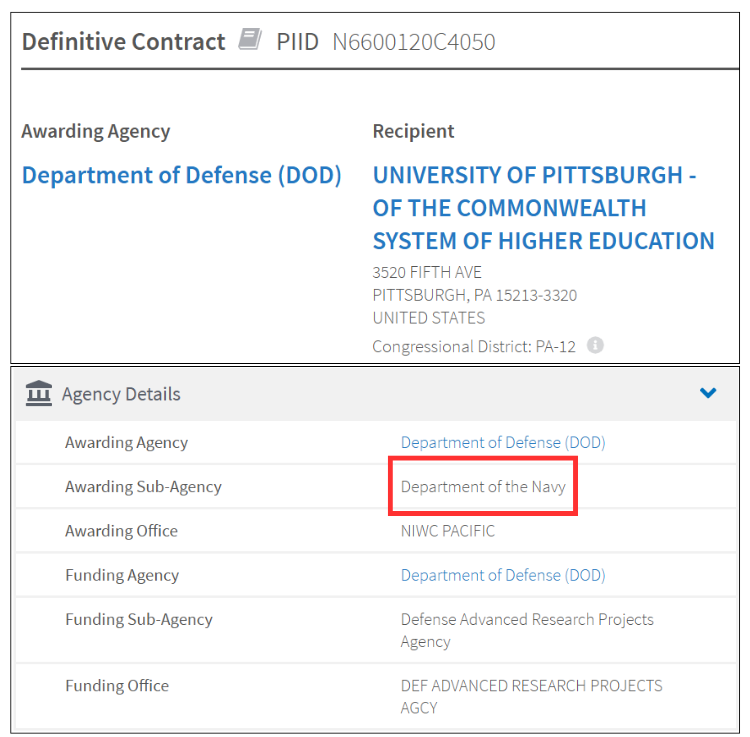Click the 3520 FIFTH AVE address line
Screen dimensions: 750x737
click(x=427, y=272)
